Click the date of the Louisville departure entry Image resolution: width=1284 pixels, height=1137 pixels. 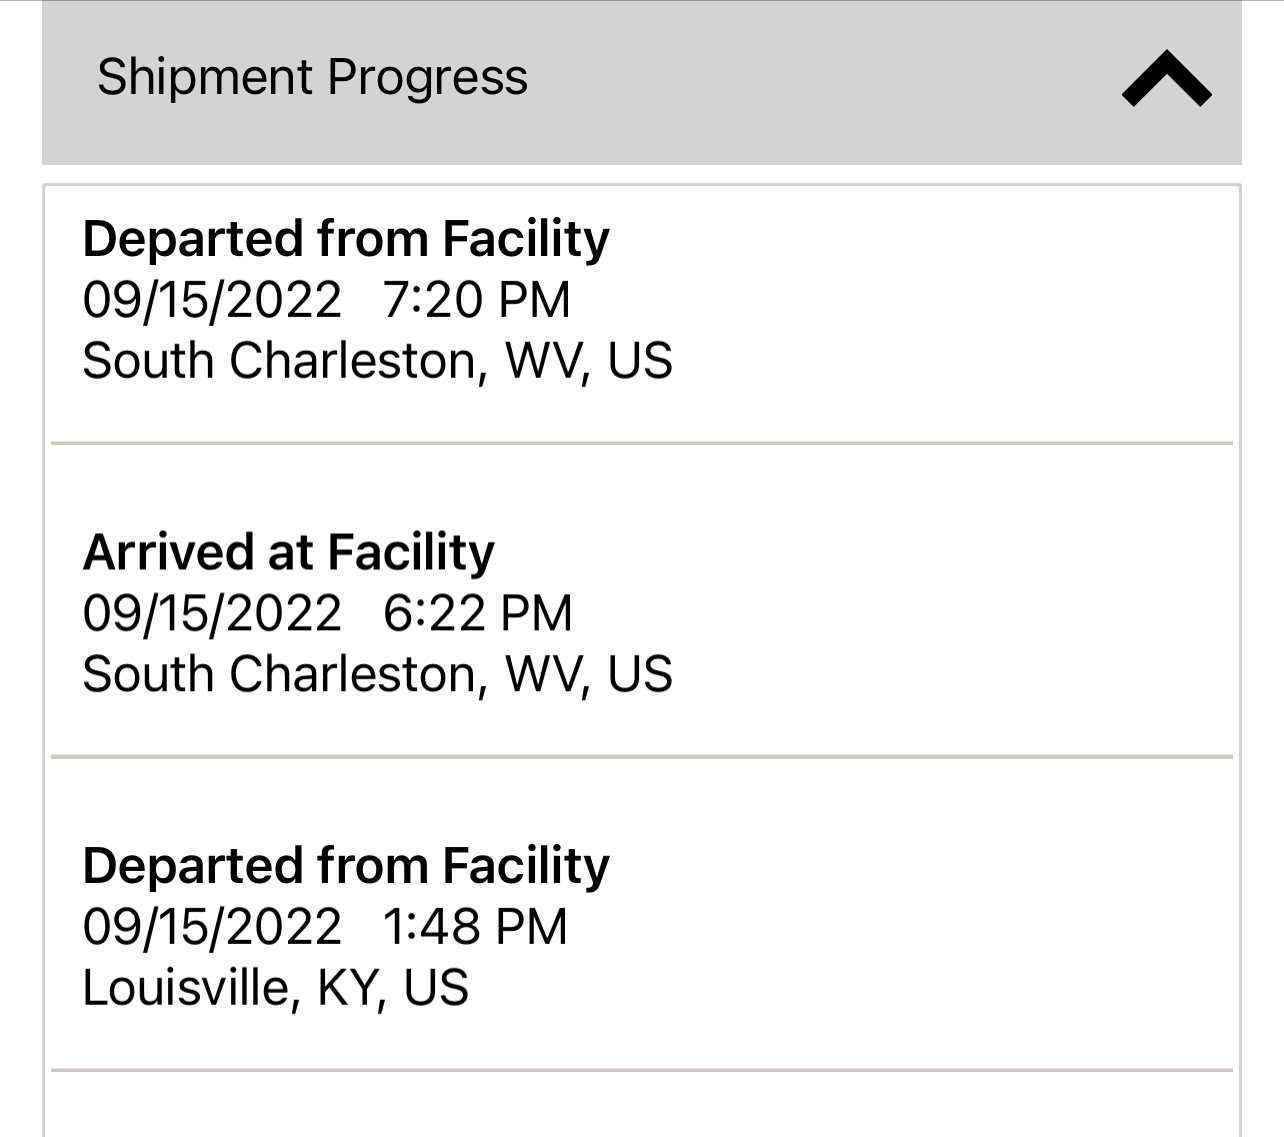(x=212, y=926)
